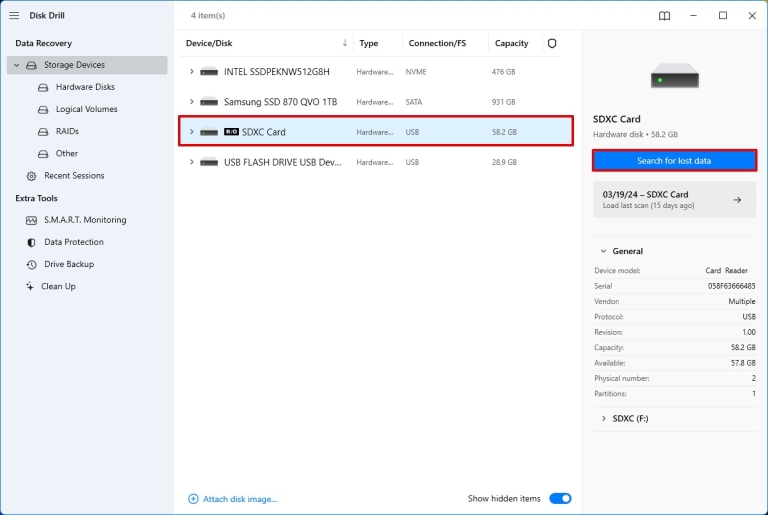Click the serial value 058F63666485
The width and height of the screenshot is (768, 515).
731,286
